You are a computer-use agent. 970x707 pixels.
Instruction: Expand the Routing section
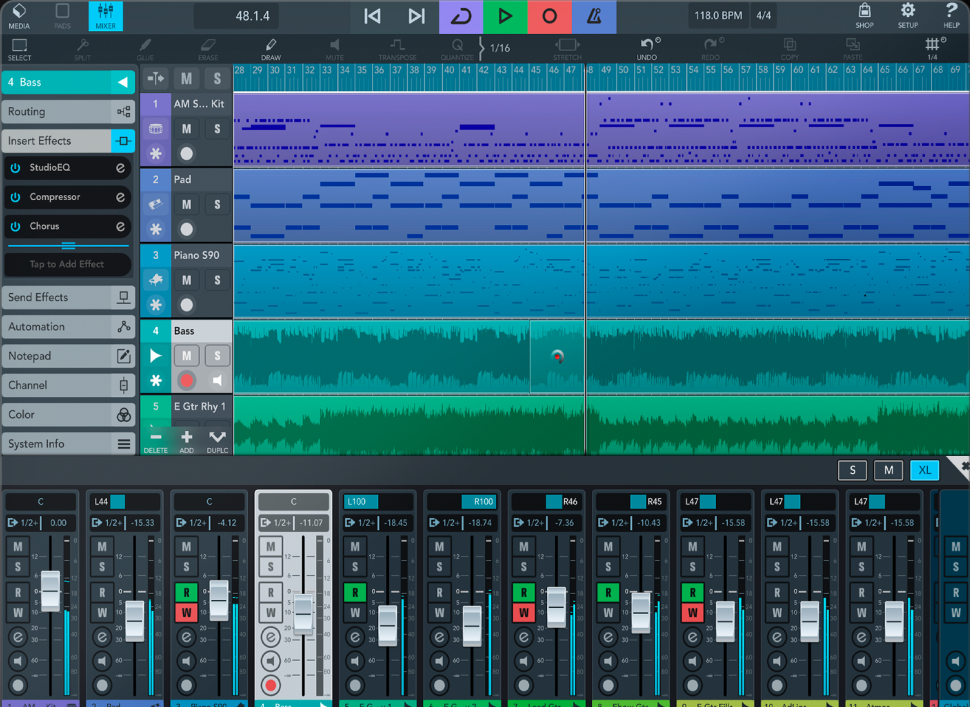tap(68, 112)
